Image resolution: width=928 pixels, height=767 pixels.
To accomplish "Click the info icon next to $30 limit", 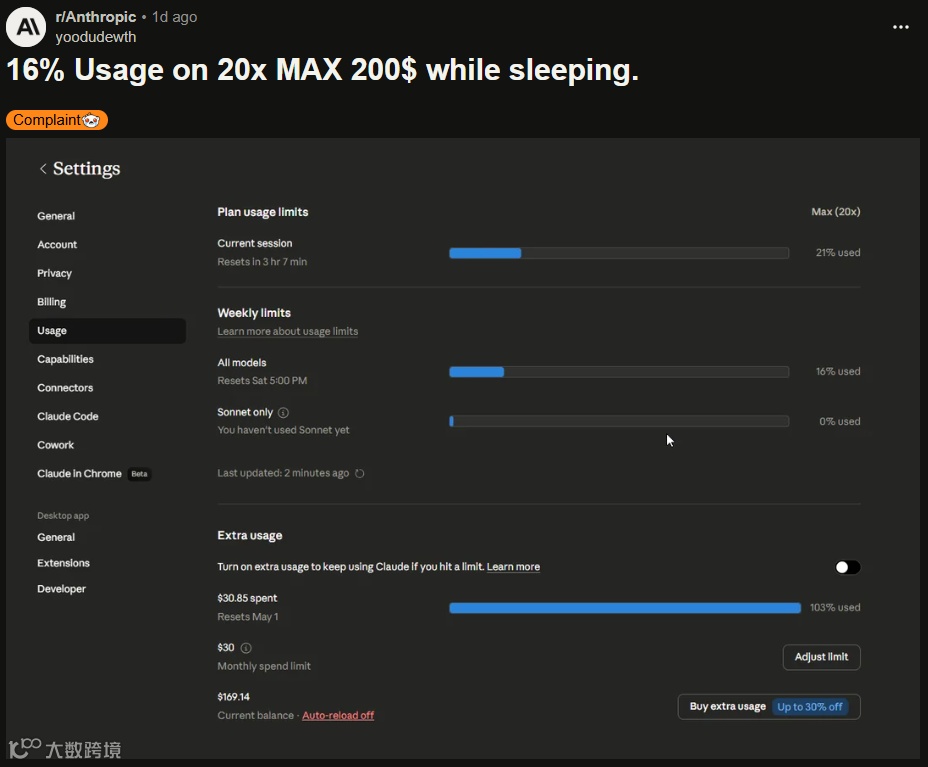I will pos(246,648).
